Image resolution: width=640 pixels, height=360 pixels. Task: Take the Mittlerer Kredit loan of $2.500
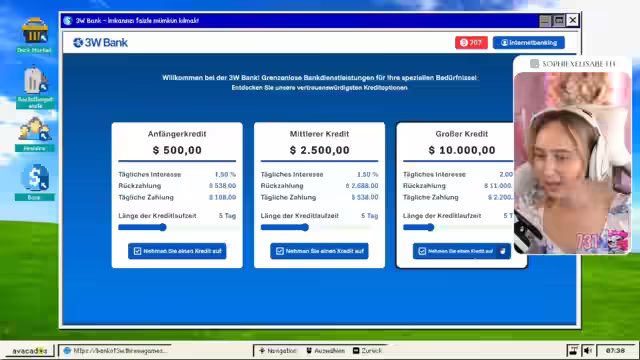tap(319, 251)
